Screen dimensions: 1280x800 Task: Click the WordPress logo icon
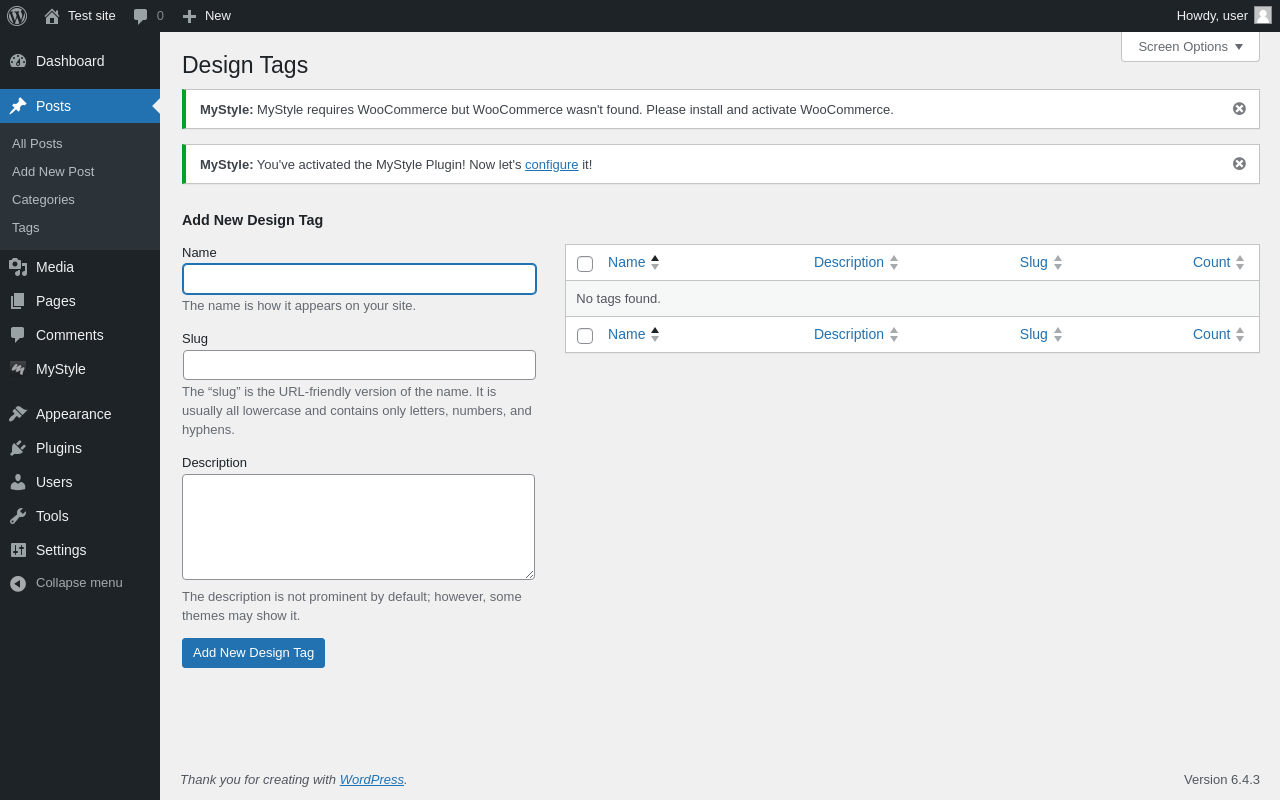click(17, 16)
